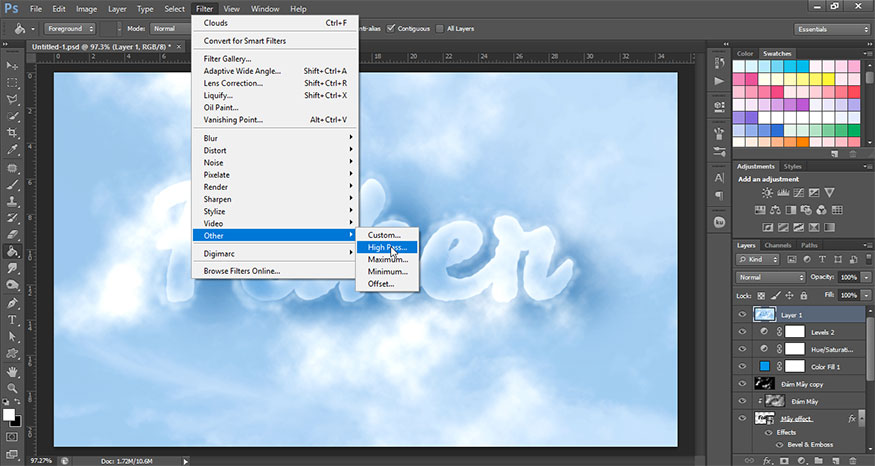The width and height of the screenshot is (875, 466).
Task: Open the Image menu
Action: point(86,9)
